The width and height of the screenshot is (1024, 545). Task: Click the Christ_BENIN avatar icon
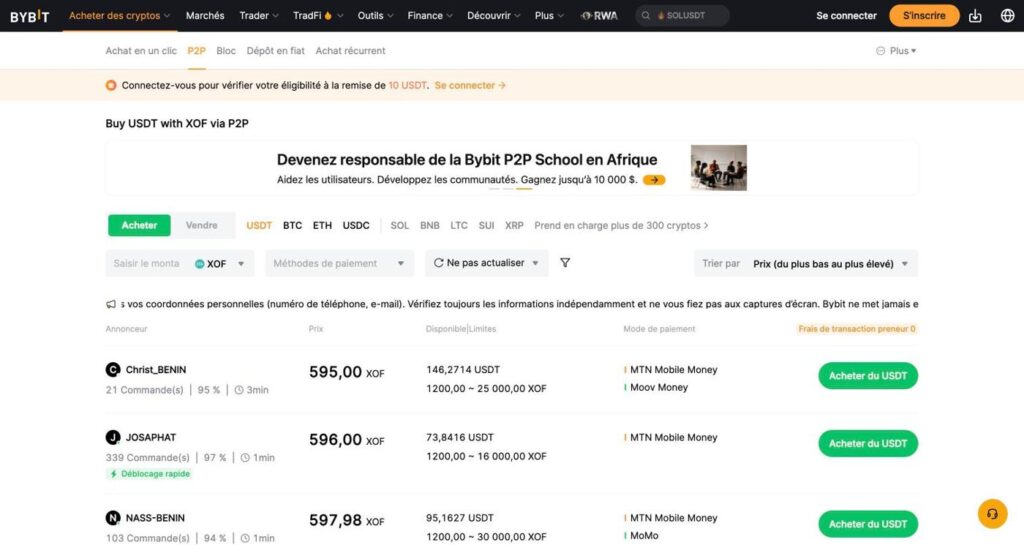tap(113, 369)
